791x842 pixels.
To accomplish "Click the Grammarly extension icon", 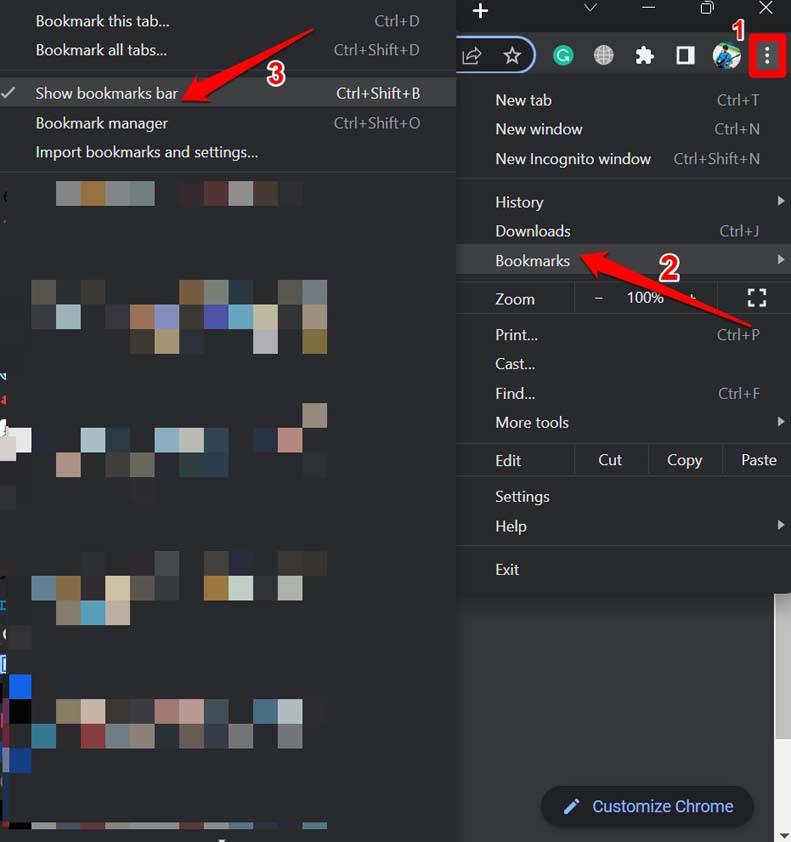I will (564, 56).
